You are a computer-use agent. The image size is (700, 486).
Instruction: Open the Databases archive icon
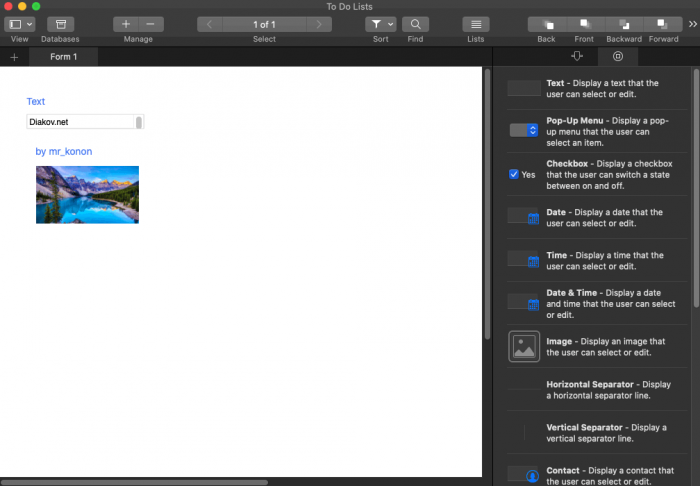pyautogui.click(x=60, y=24)
